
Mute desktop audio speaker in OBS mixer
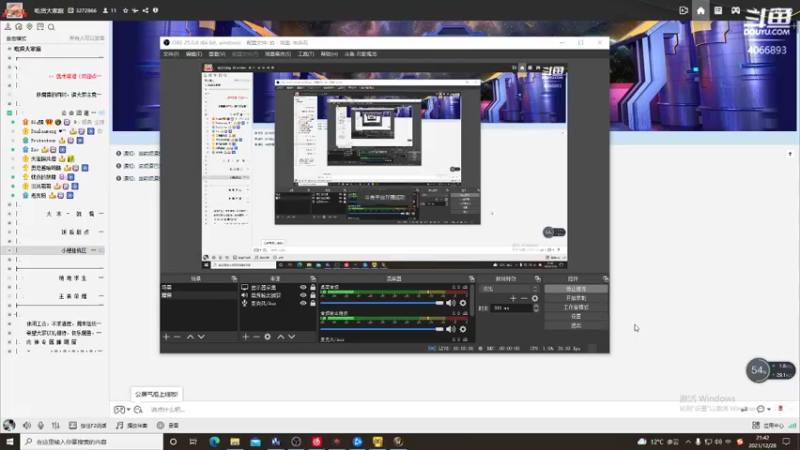point(451,303)
